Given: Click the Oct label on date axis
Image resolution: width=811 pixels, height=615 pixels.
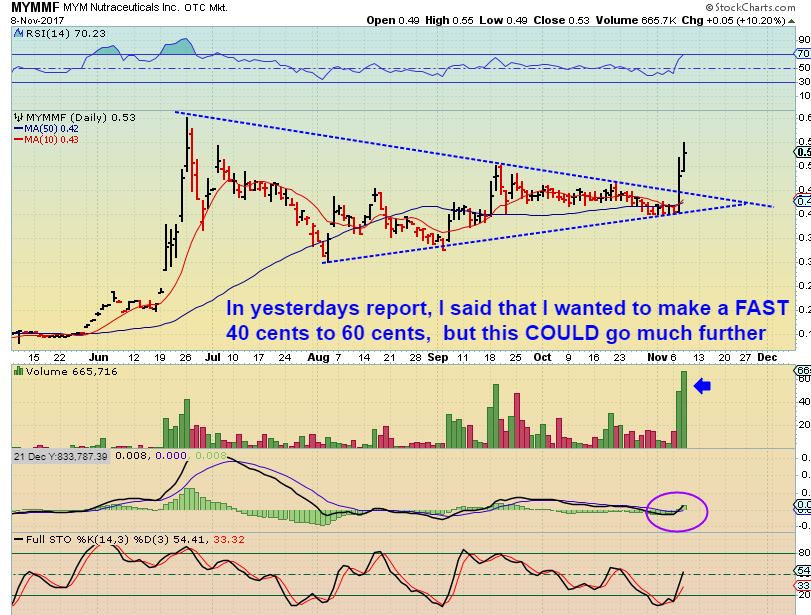Looking at the screenshot, I should tap(543, 357).
